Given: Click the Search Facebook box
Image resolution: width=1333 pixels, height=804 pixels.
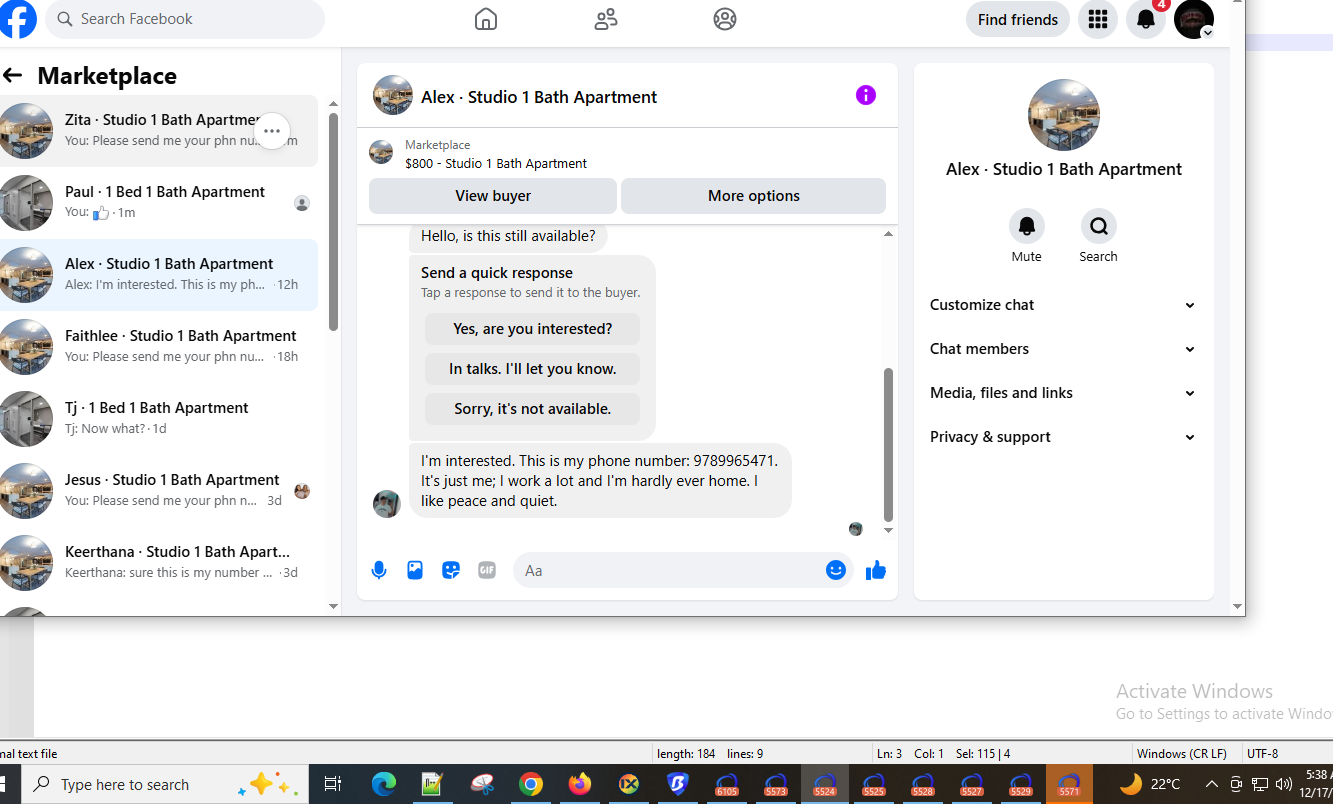Looking at the screenshot, I should (x=185, y=19).
